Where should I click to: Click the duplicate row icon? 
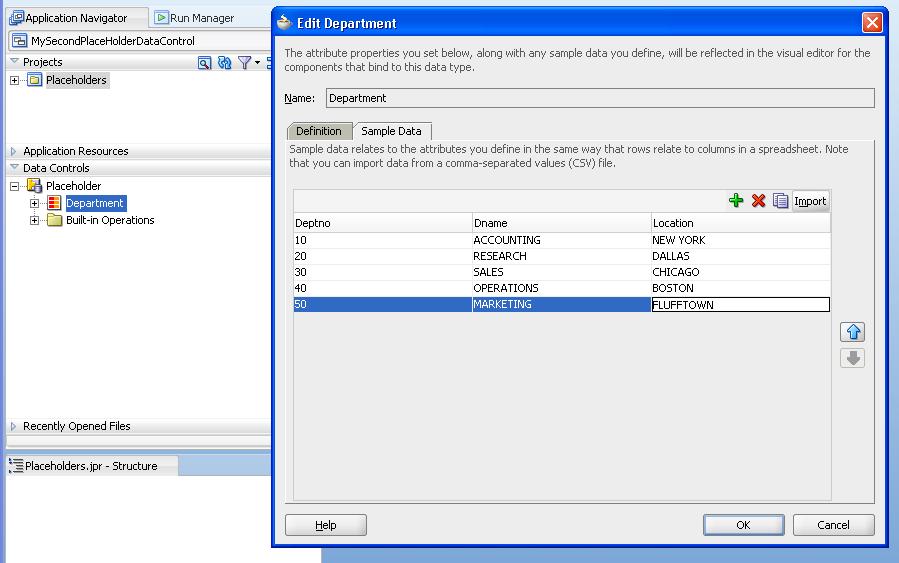pos(780,201)
